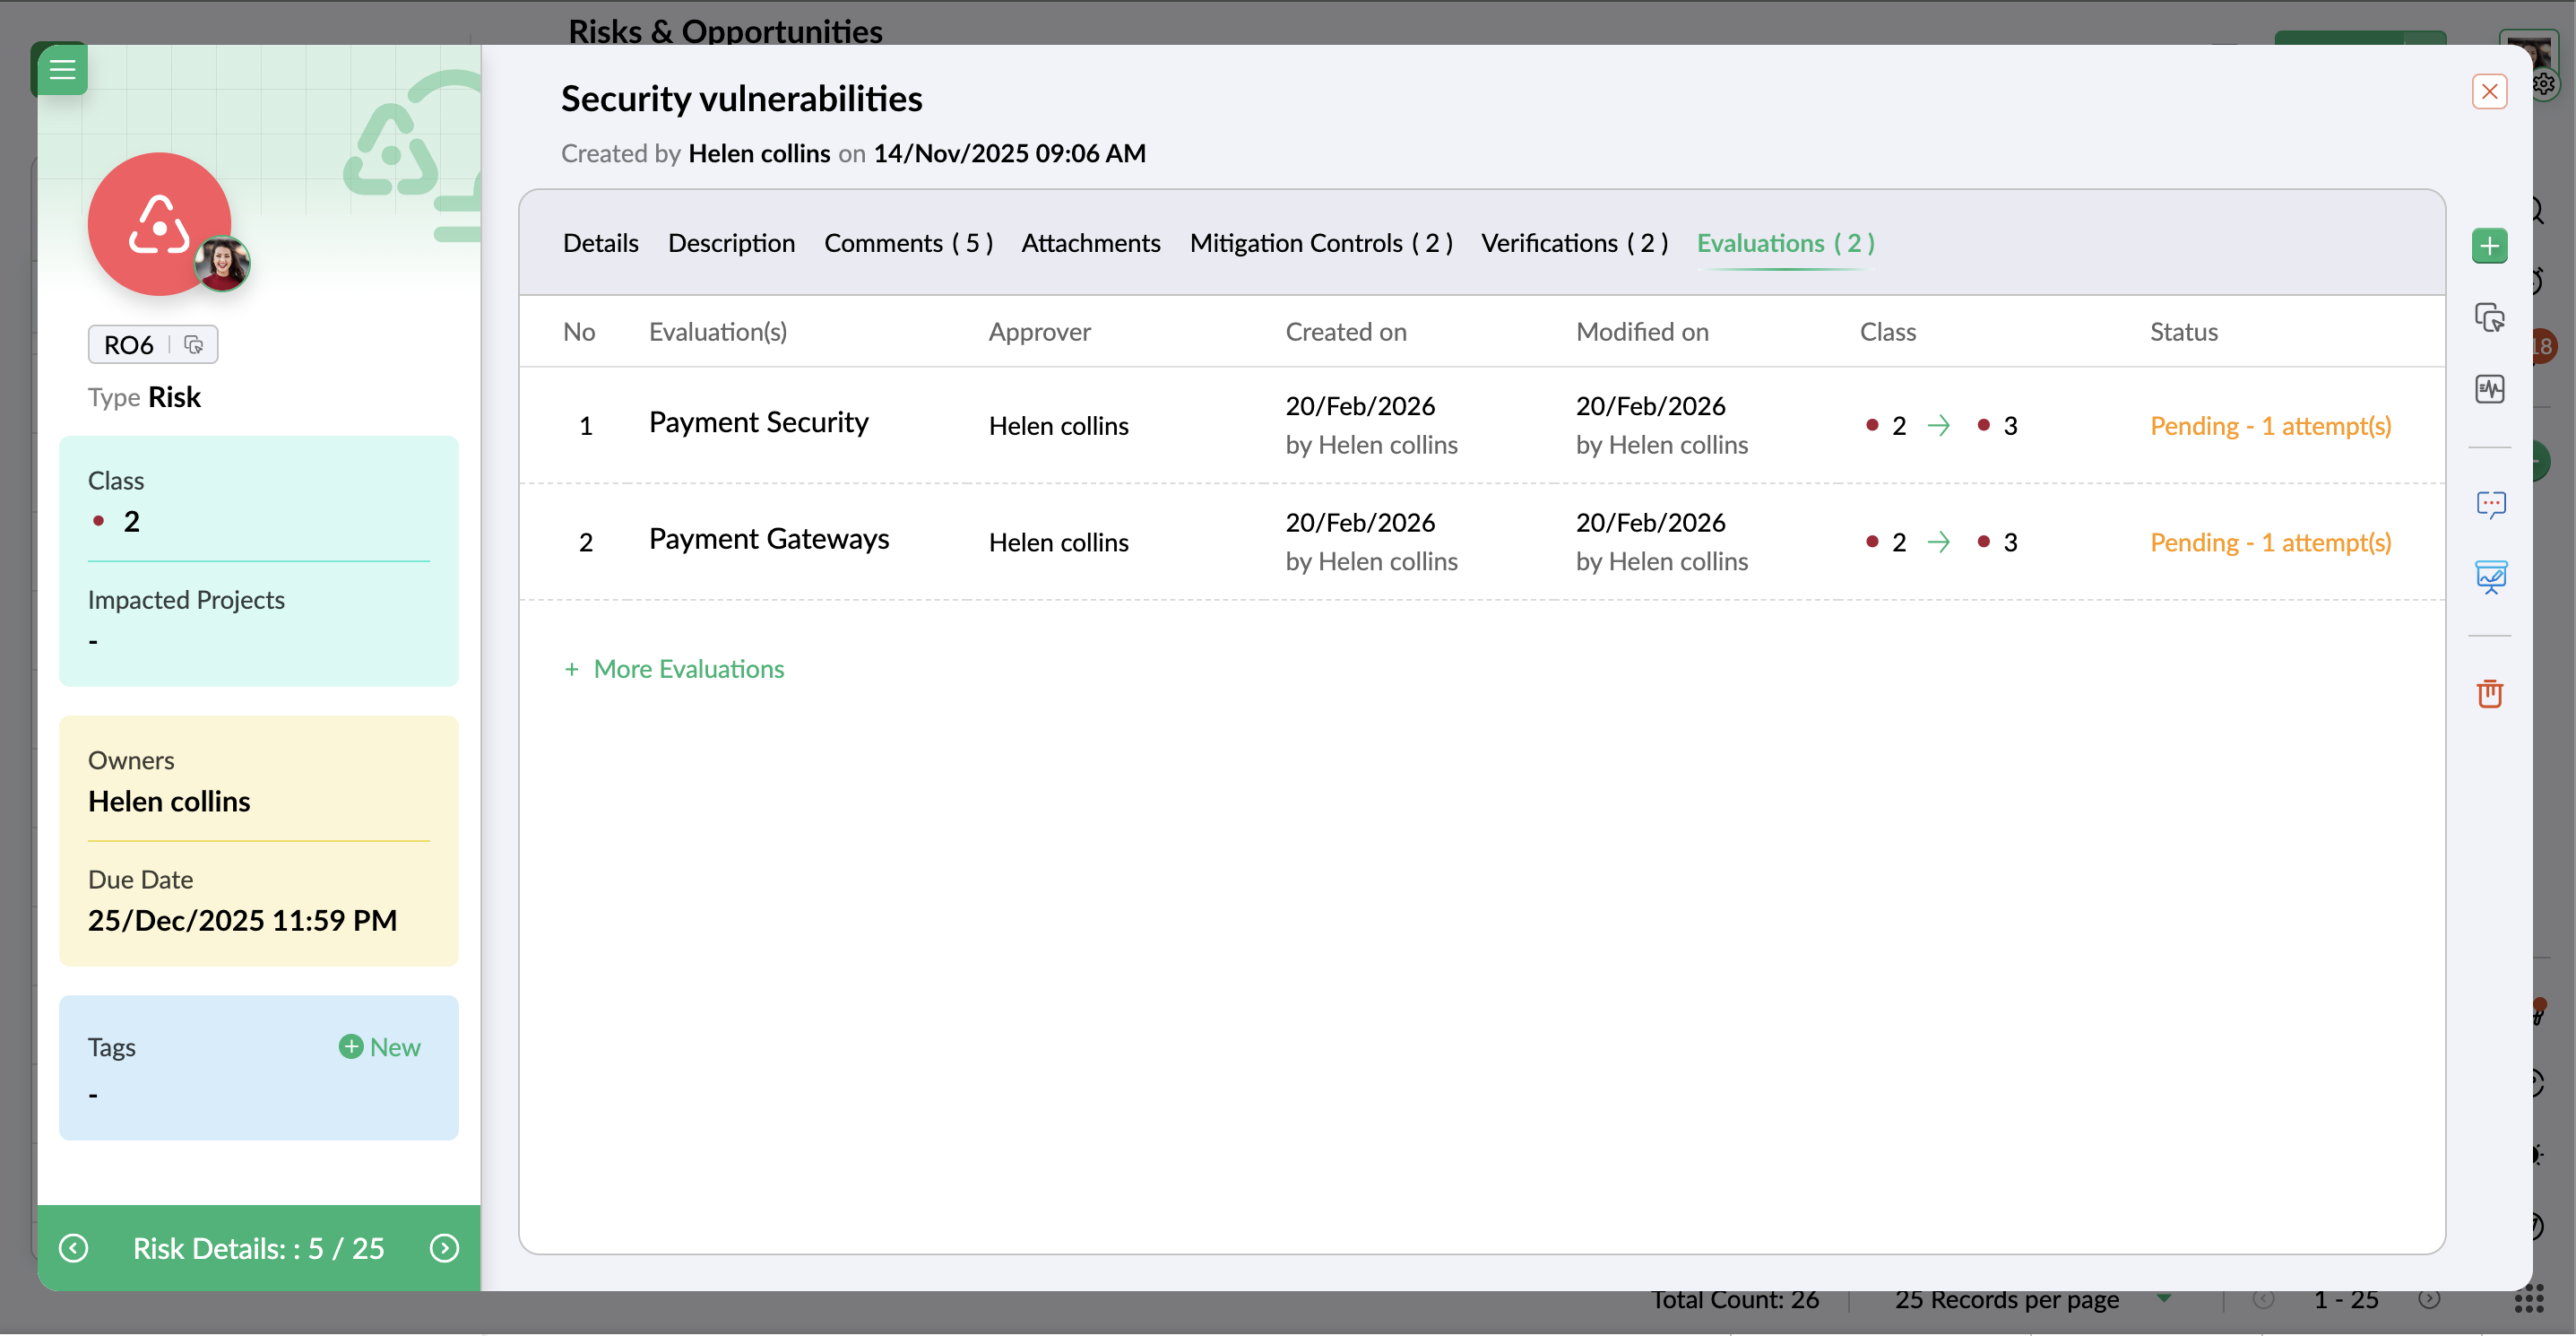Open the activity log icon

click(2489, 389)
